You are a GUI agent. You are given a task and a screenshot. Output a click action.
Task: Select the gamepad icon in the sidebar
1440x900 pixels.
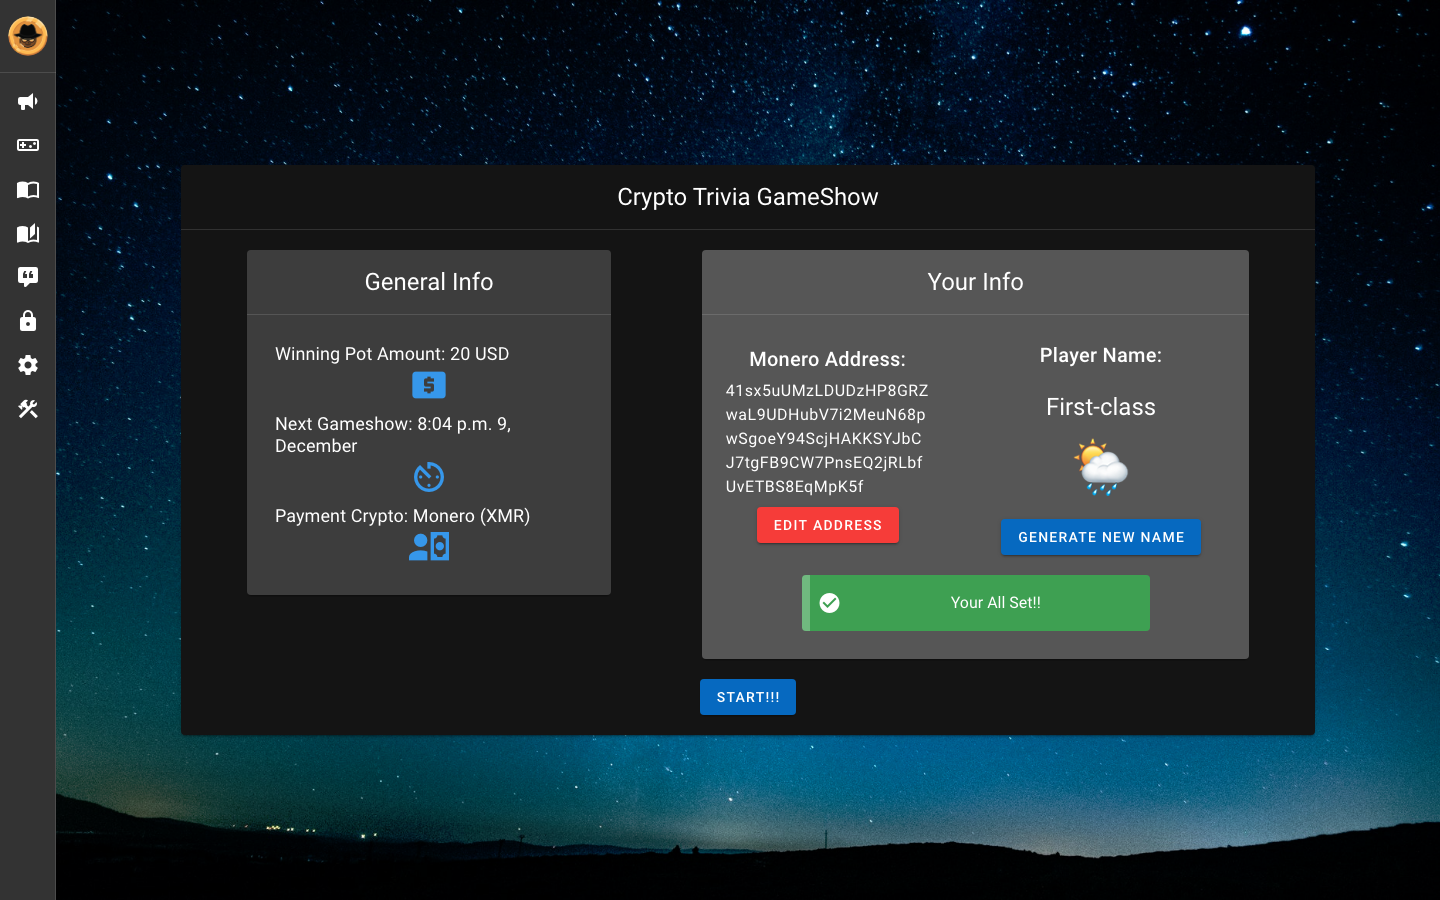point(27,145)
